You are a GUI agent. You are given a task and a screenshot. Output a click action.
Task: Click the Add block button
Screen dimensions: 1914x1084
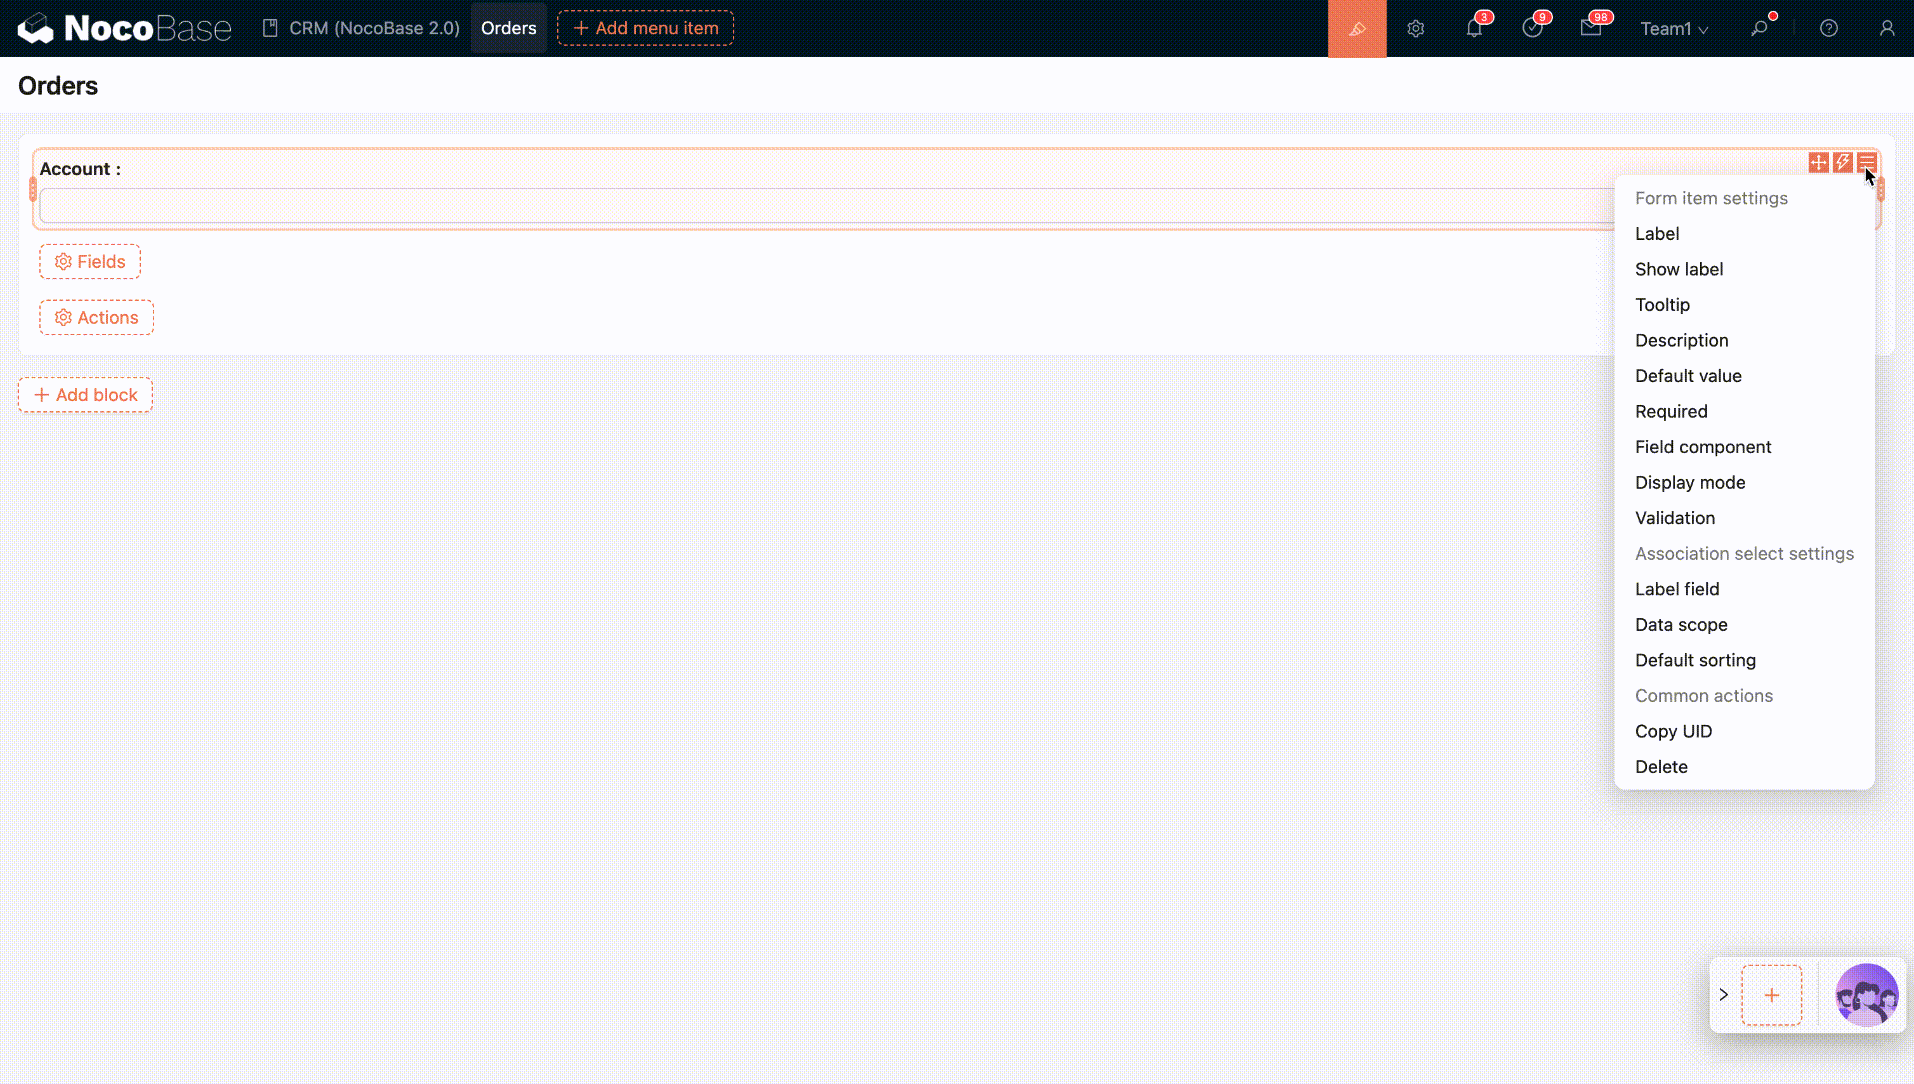pos(85,395)
